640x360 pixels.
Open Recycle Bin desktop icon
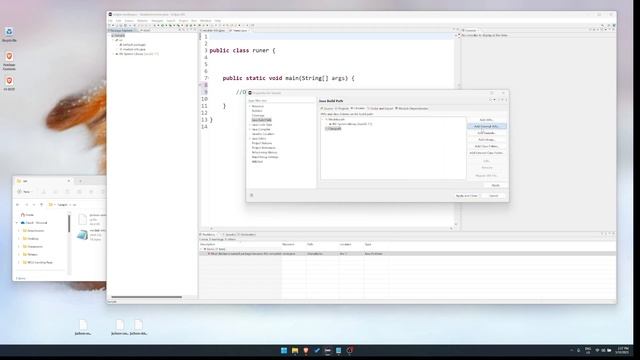[9, 34]
